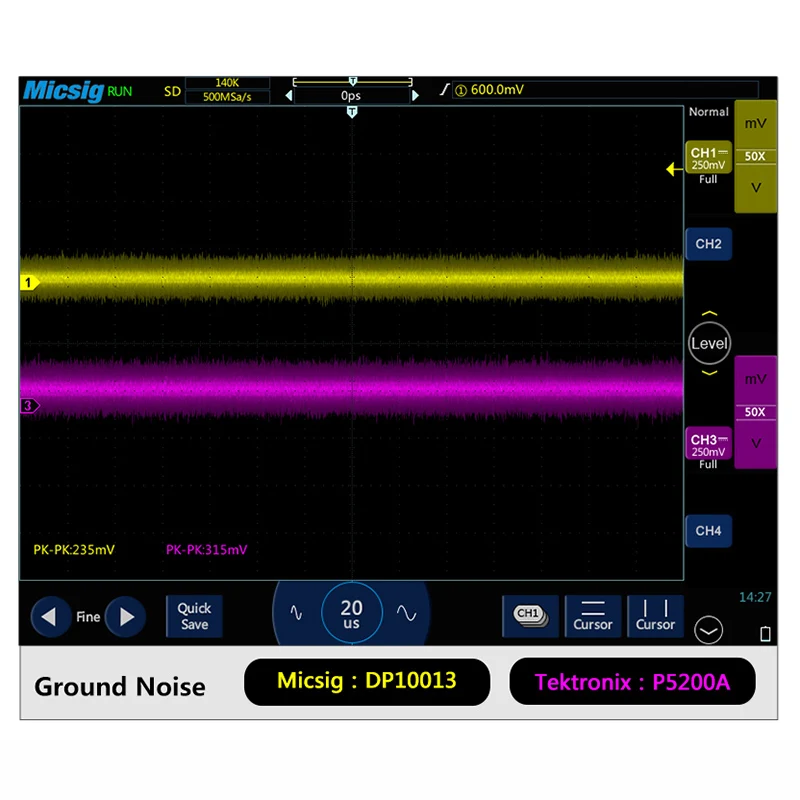Viewport: 800px width, 800px height.
Task: Tap the CH3 V scale button
Action: tap(756, 443)
